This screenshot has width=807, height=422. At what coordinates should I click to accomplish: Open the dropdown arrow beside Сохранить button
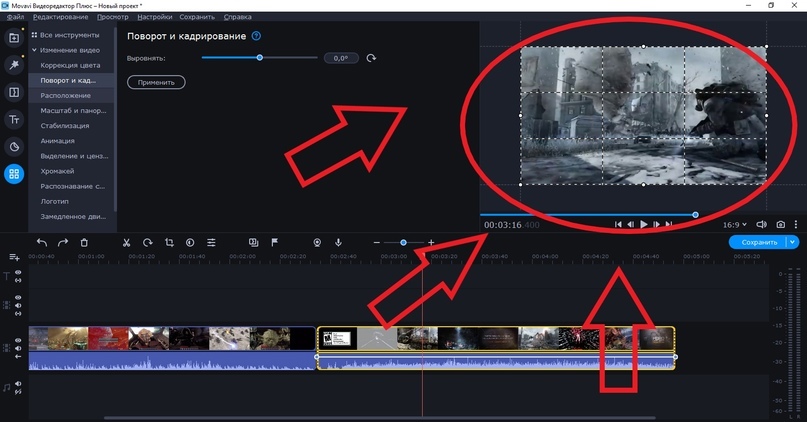pos(793,242)
